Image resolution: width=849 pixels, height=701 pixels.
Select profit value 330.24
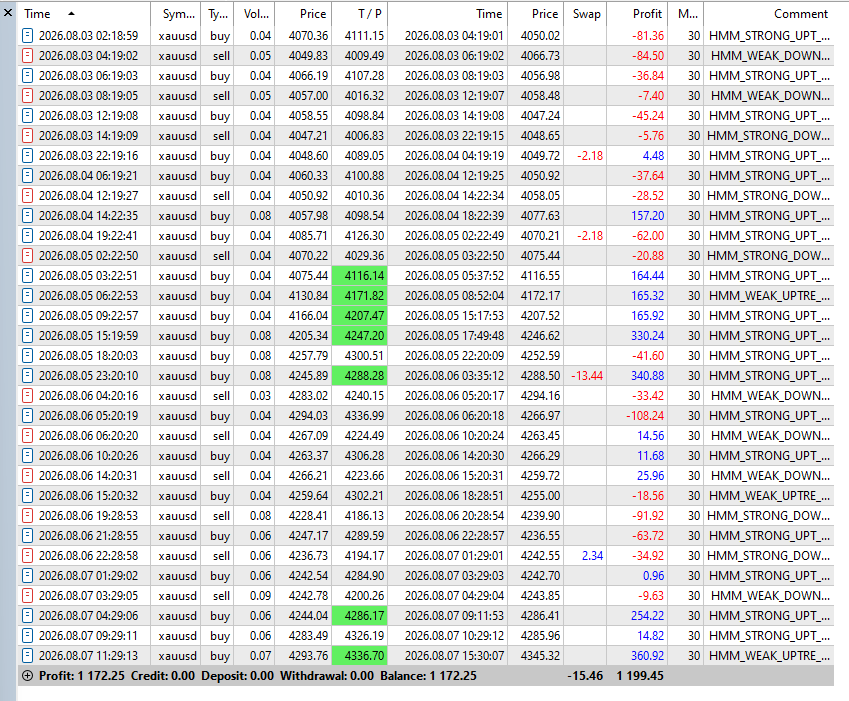tap(648, 336)
